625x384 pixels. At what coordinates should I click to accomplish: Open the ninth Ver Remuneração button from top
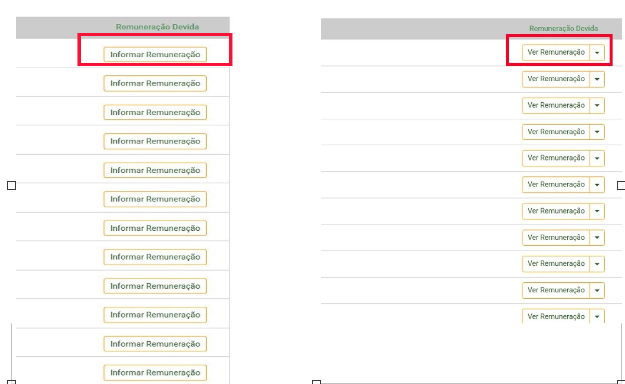click(x=556, y=264)
